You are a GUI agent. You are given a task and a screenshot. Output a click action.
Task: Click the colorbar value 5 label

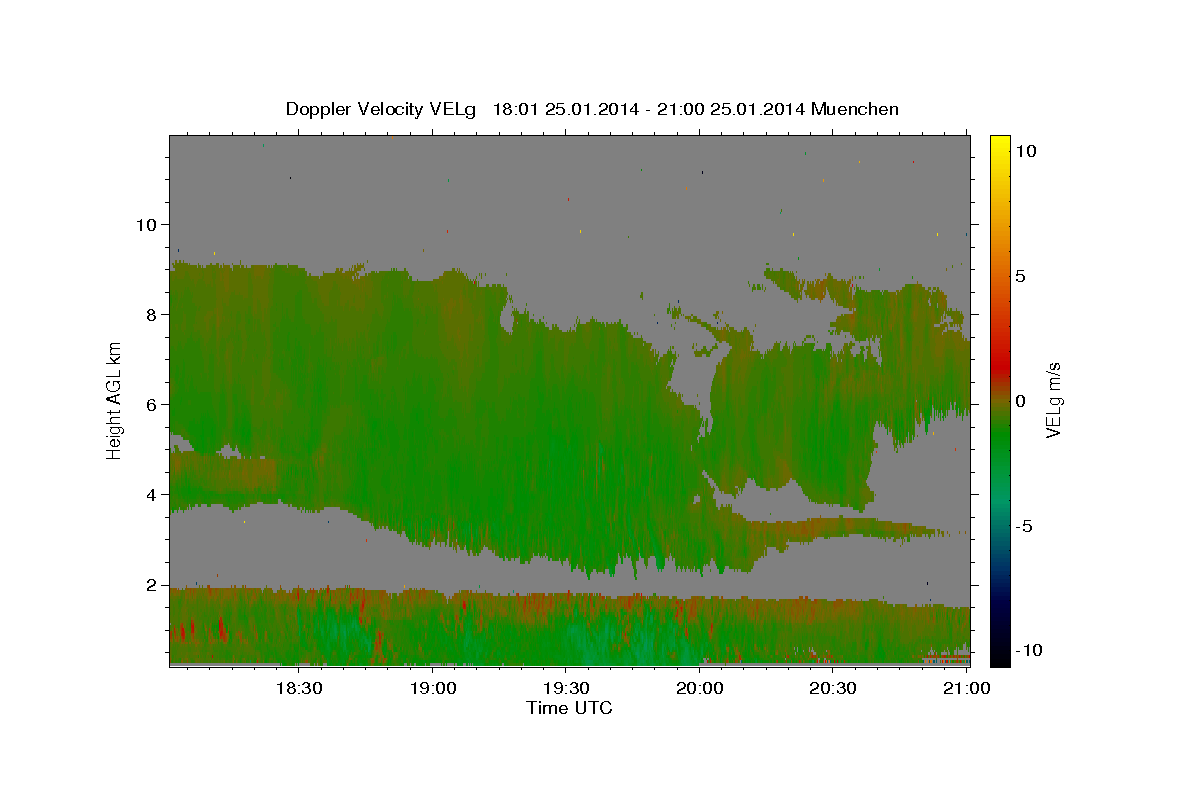pos(1020,276)
